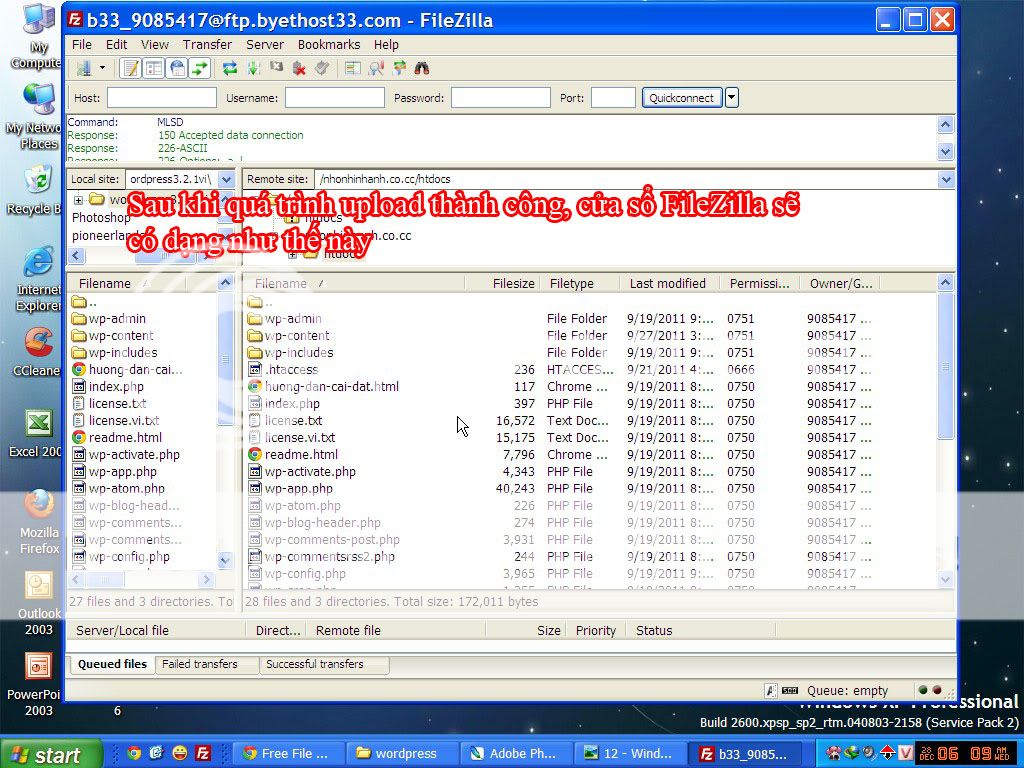
Task: Open the Edit menu
Action: 116,44
